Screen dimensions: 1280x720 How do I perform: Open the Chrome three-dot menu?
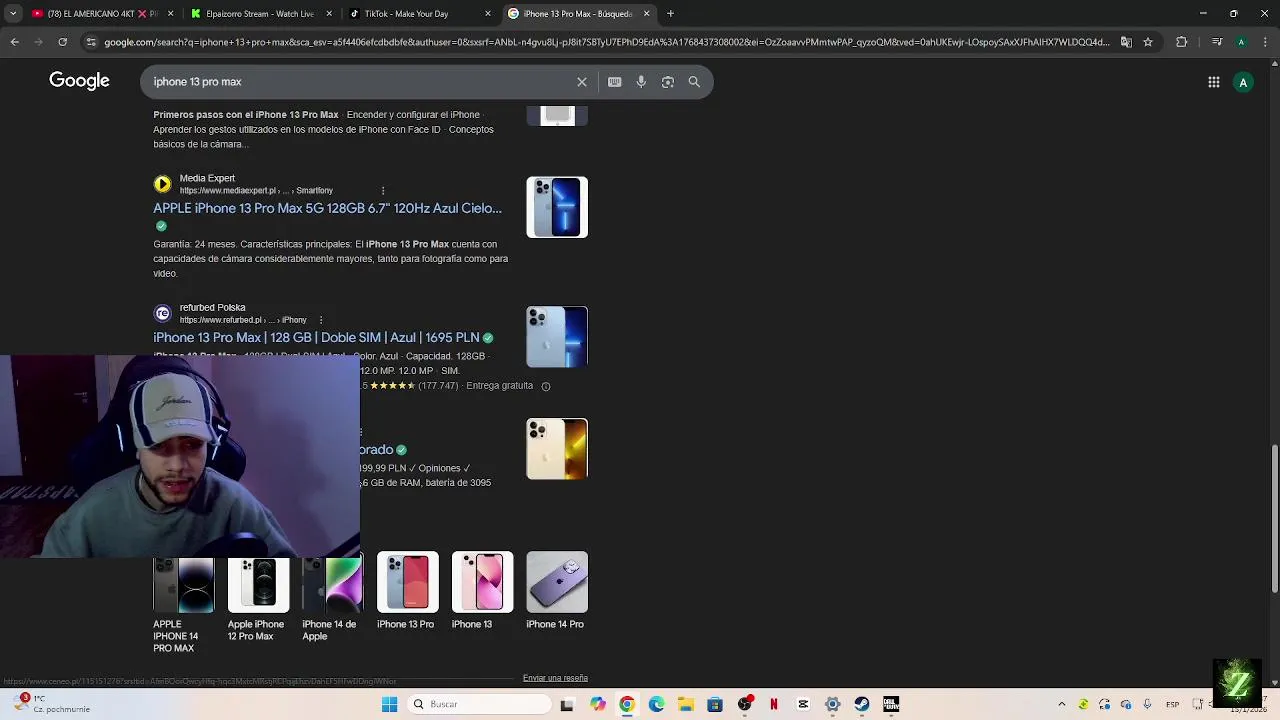point(1265,42)
